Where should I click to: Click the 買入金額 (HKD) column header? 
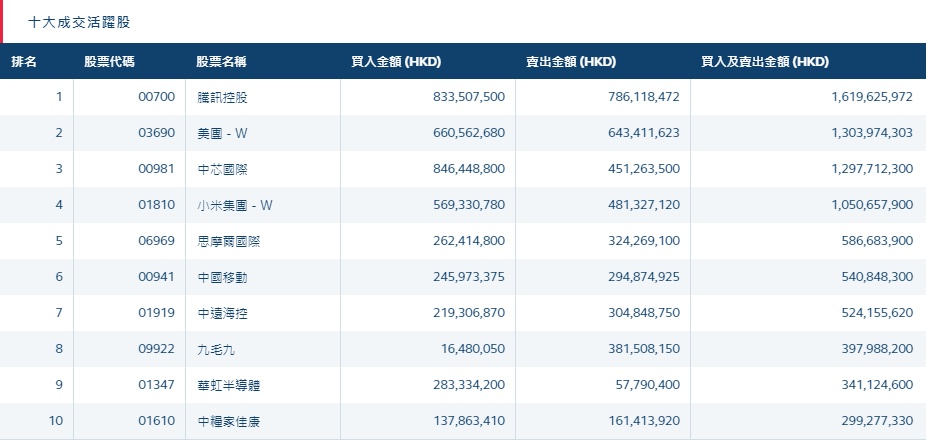[x=396, y=62]
